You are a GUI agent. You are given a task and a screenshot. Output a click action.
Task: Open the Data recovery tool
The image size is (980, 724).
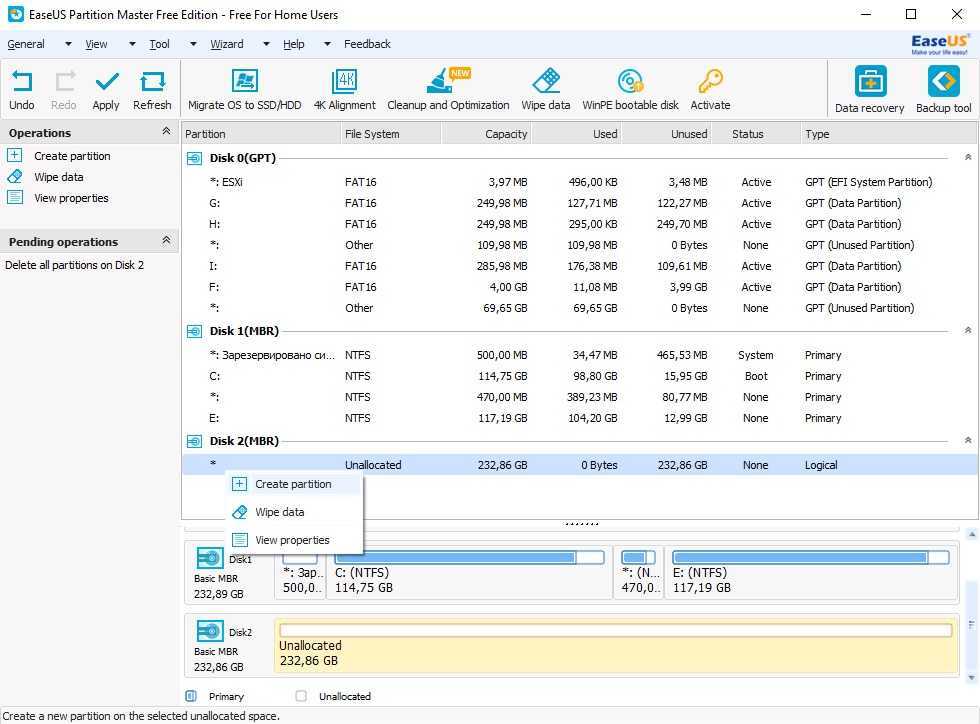[x=869, y=83]
